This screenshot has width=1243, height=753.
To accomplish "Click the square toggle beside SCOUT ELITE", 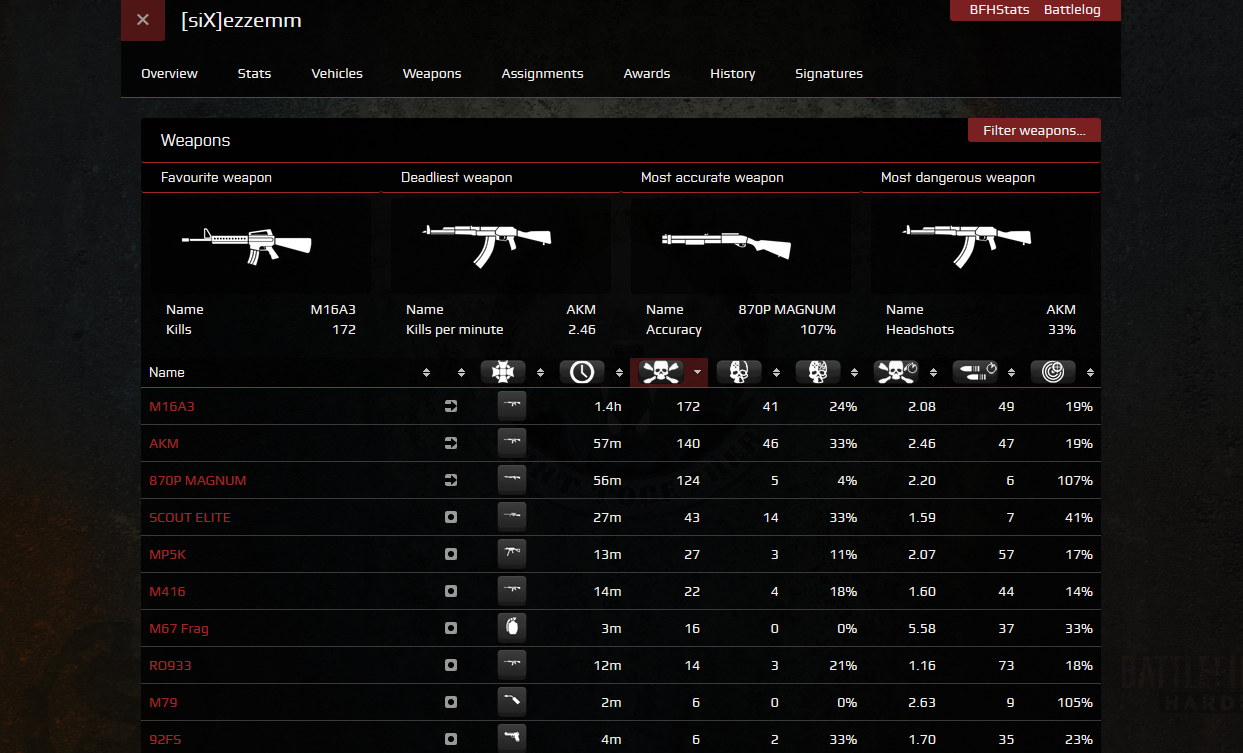I will click(451, 517).
